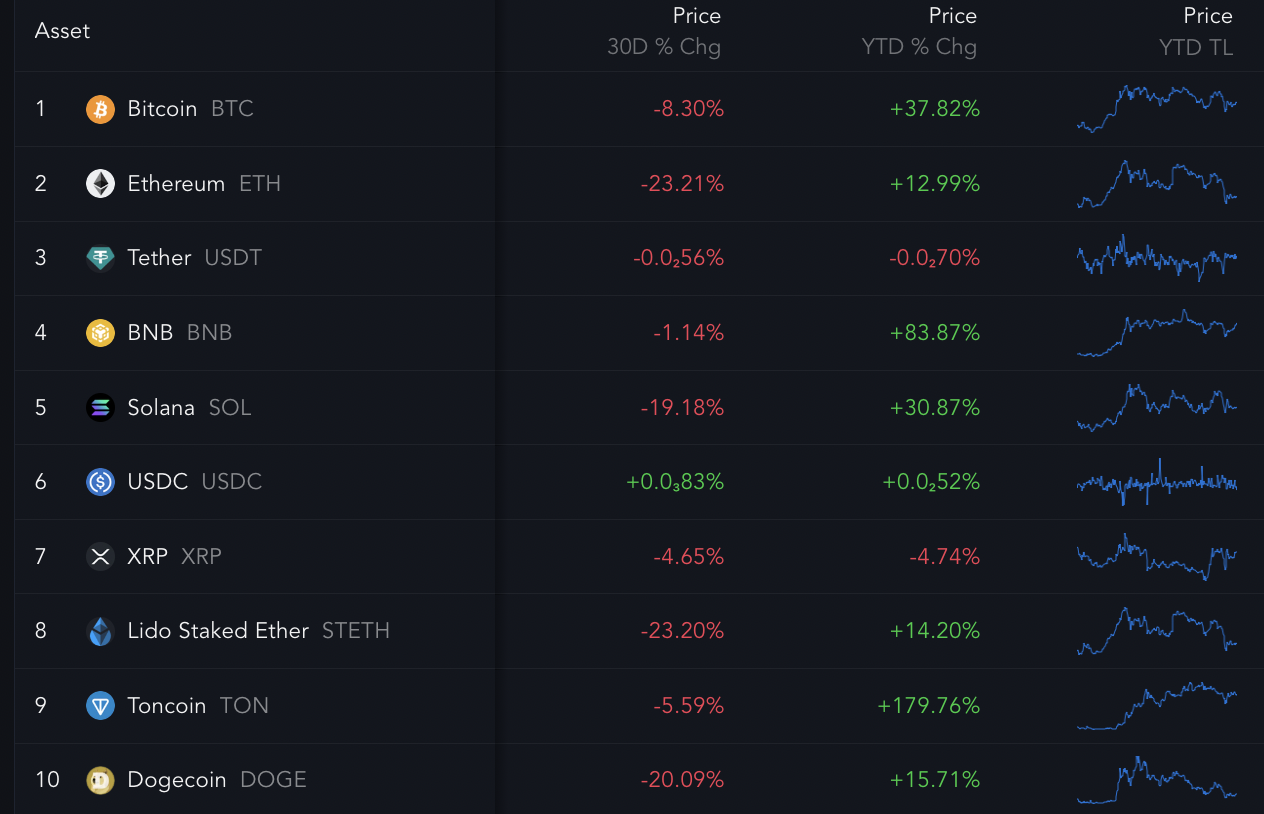Click the Ethereum diamond logo icon

[100, 184]
